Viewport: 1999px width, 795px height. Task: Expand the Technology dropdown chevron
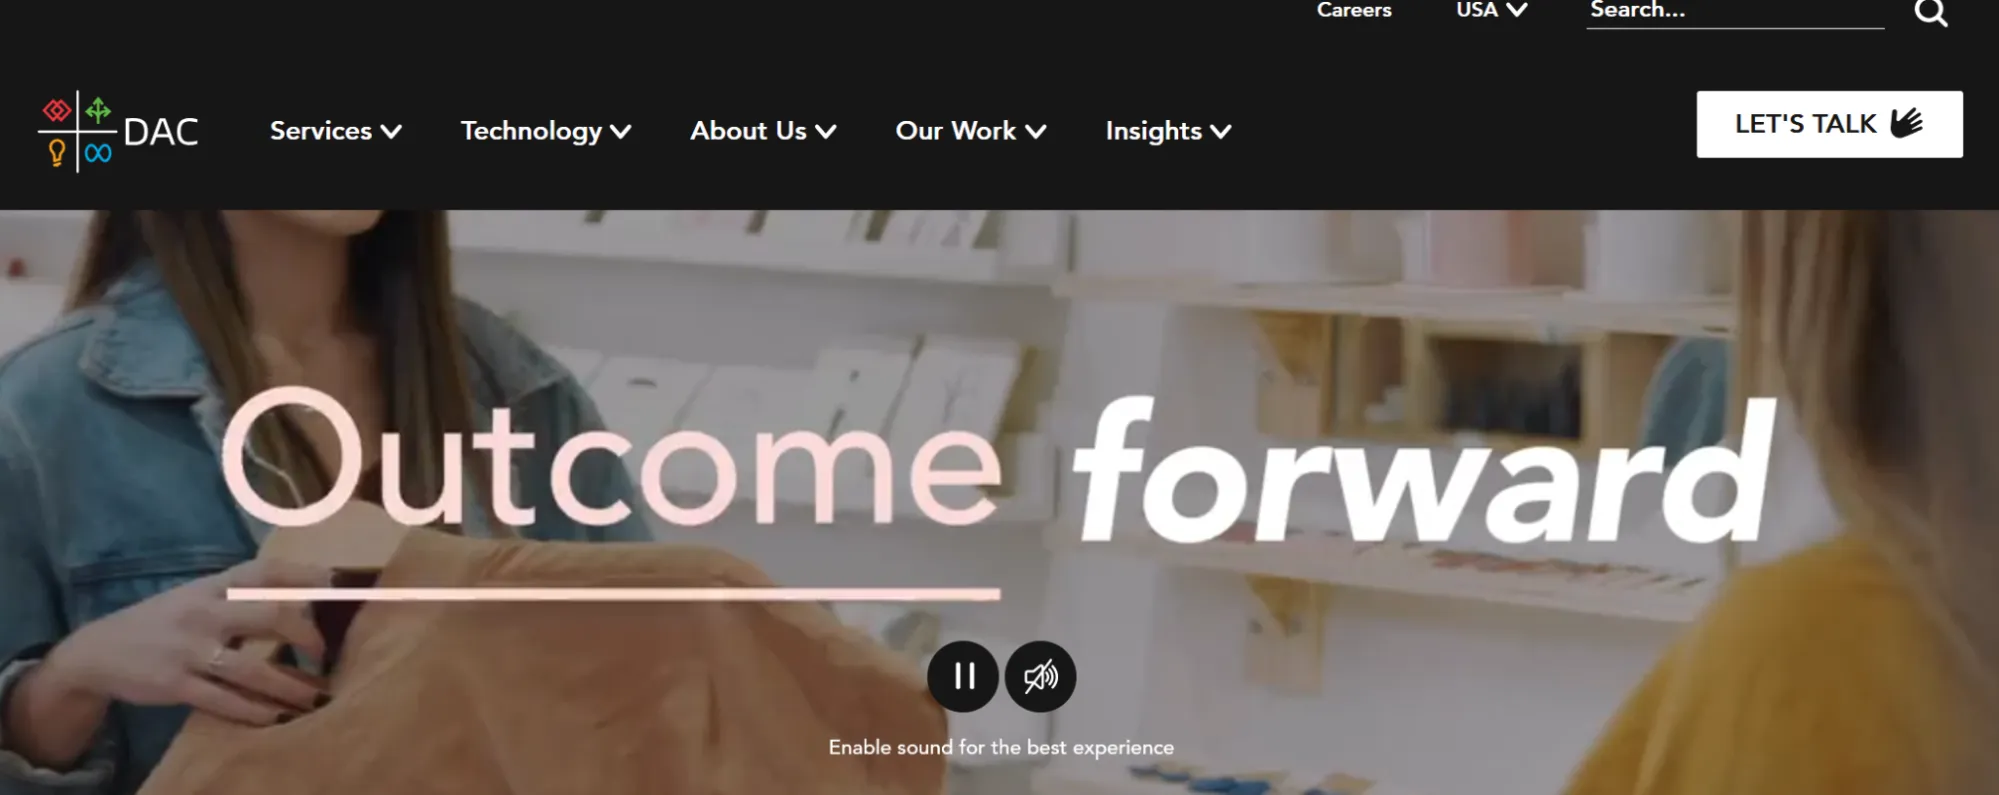[x=621, y=132]
